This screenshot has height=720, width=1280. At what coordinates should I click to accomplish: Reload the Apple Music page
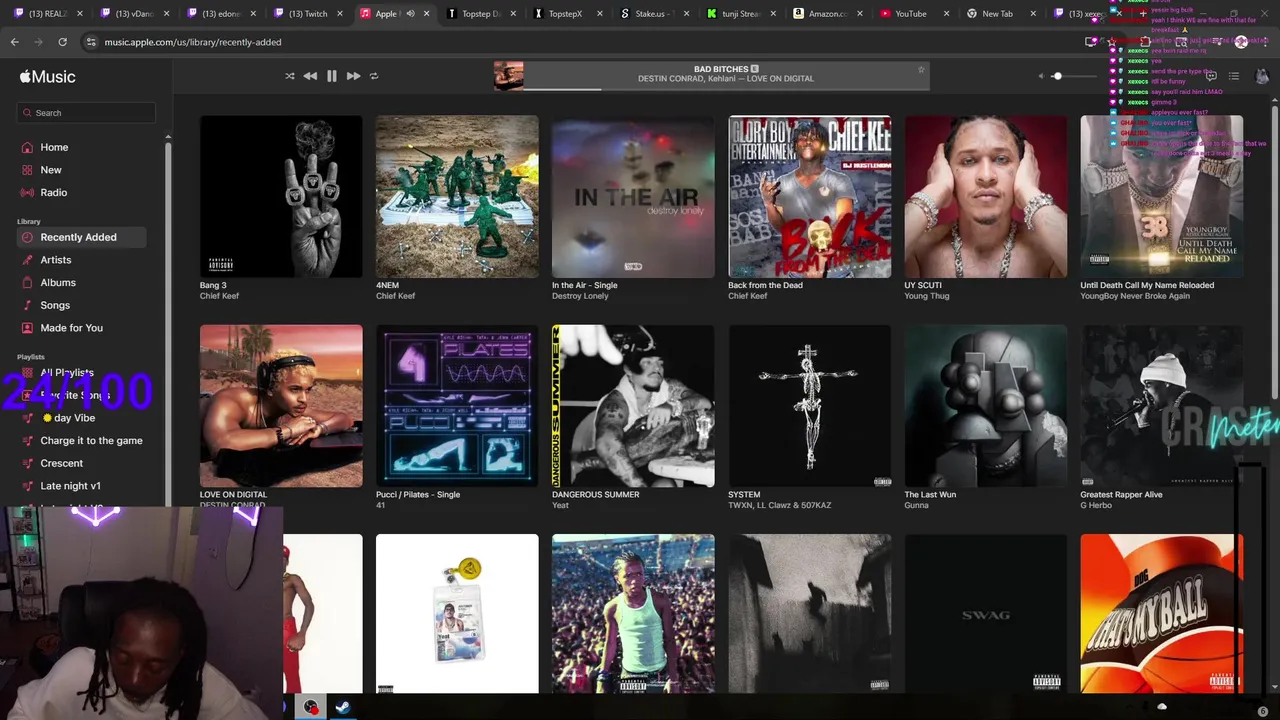point(62,42)
